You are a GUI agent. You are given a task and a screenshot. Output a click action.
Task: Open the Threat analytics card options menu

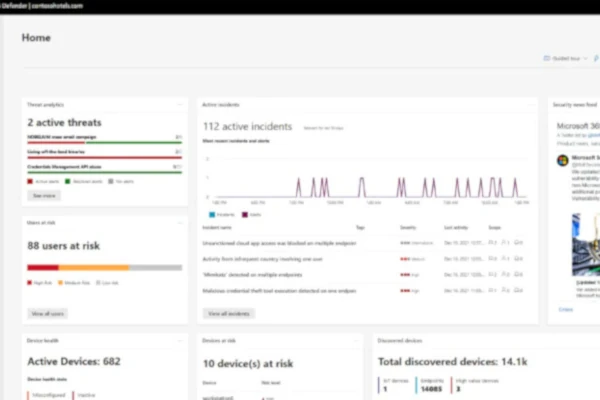click(x=179, y=104)
